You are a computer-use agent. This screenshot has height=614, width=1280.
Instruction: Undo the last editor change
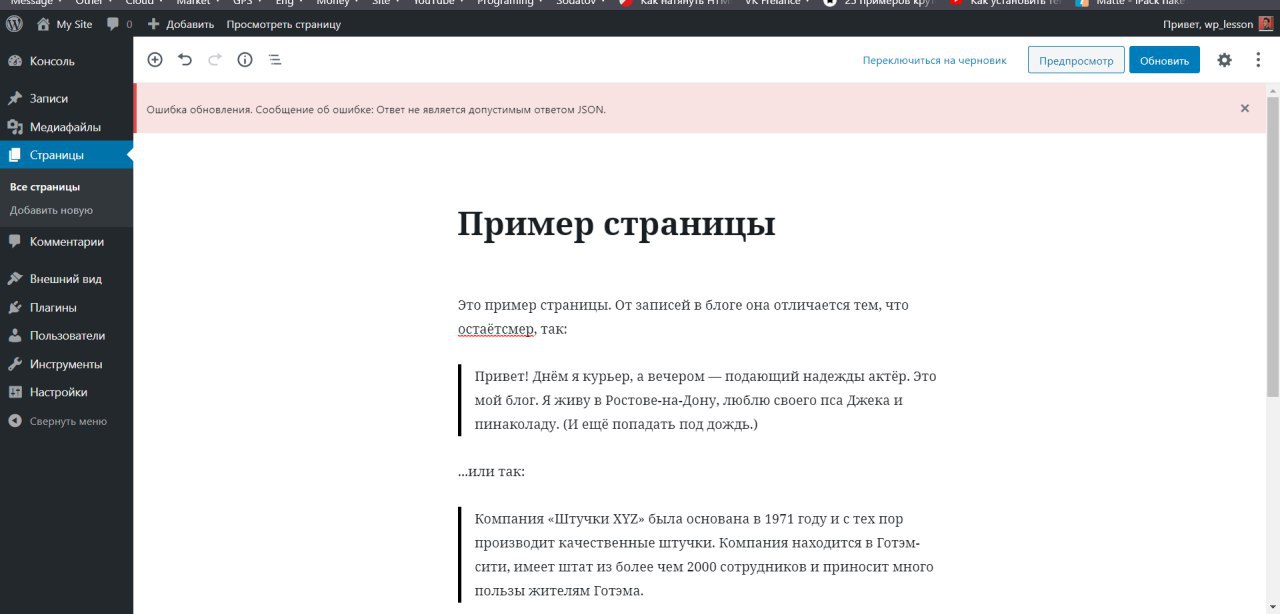click(185, 60)
